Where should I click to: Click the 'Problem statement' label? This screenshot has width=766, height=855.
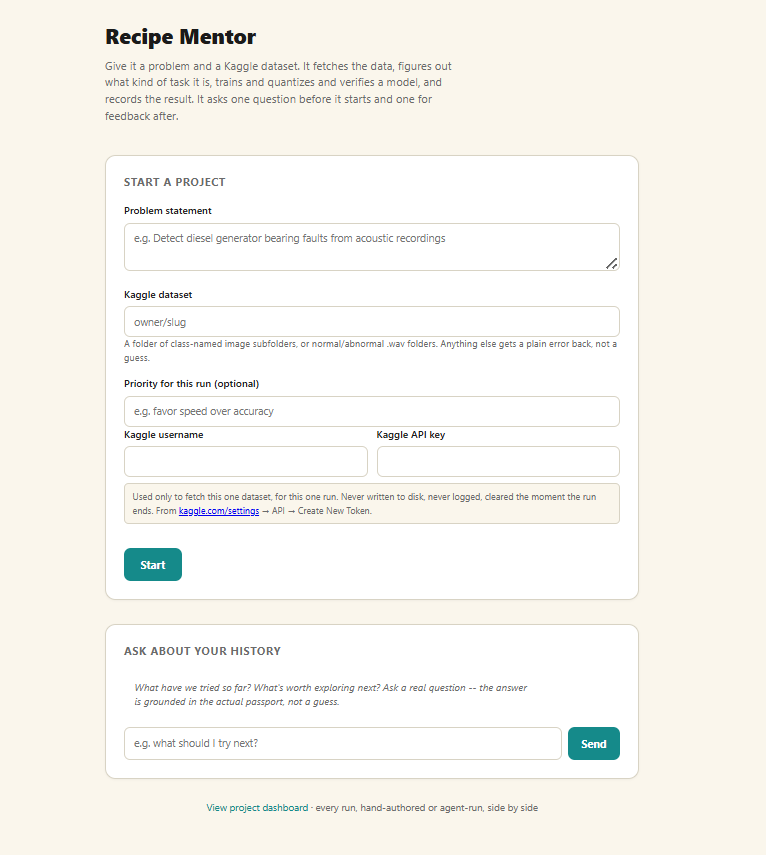(x=167, y=210)
